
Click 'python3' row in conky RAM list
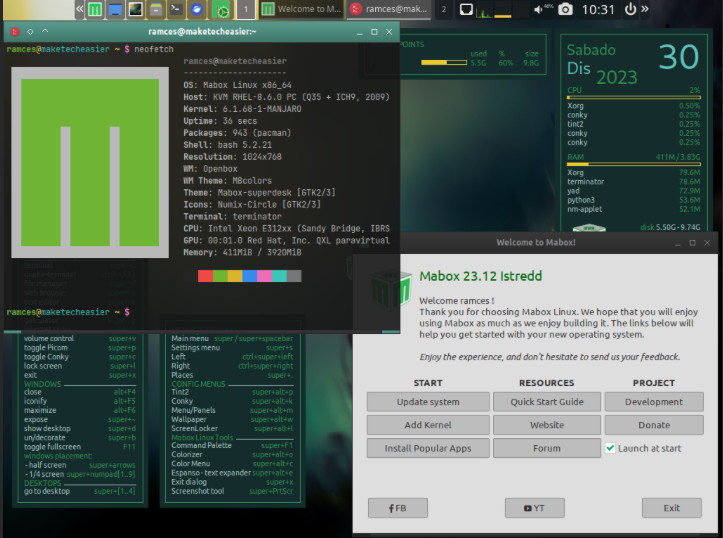coord(634,200)
